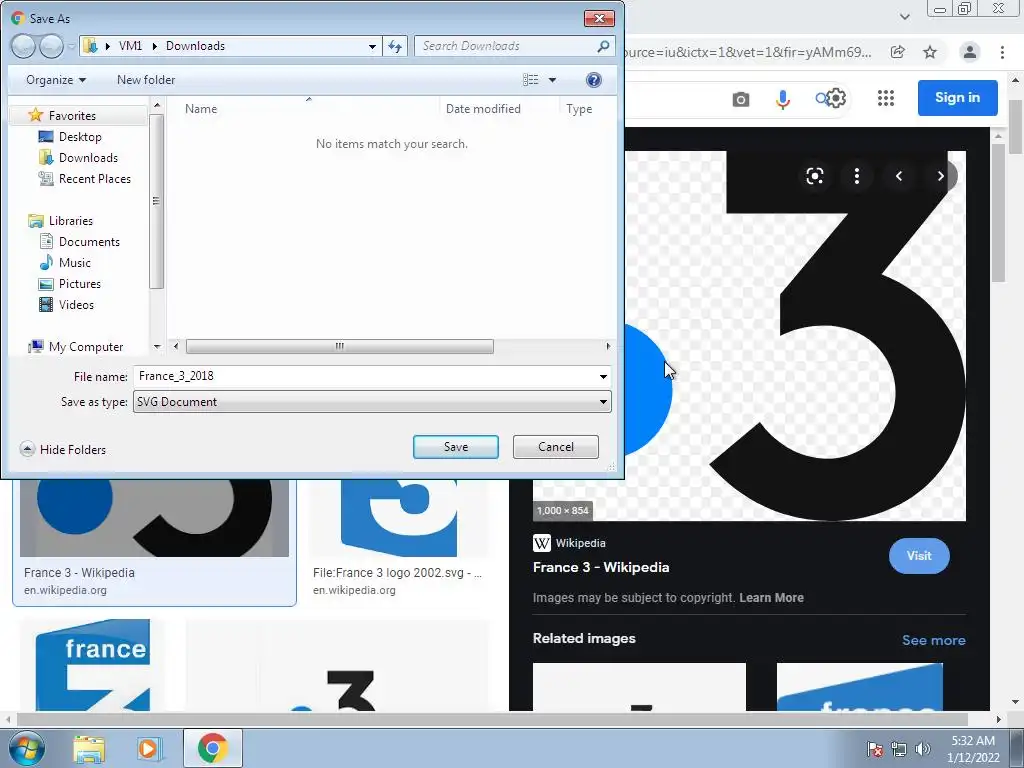Image resolution: width=1024 pixels, height=768 pixels.
Task: Click the file list horizontal scrollbar thumb
Action: click(340, 346)
